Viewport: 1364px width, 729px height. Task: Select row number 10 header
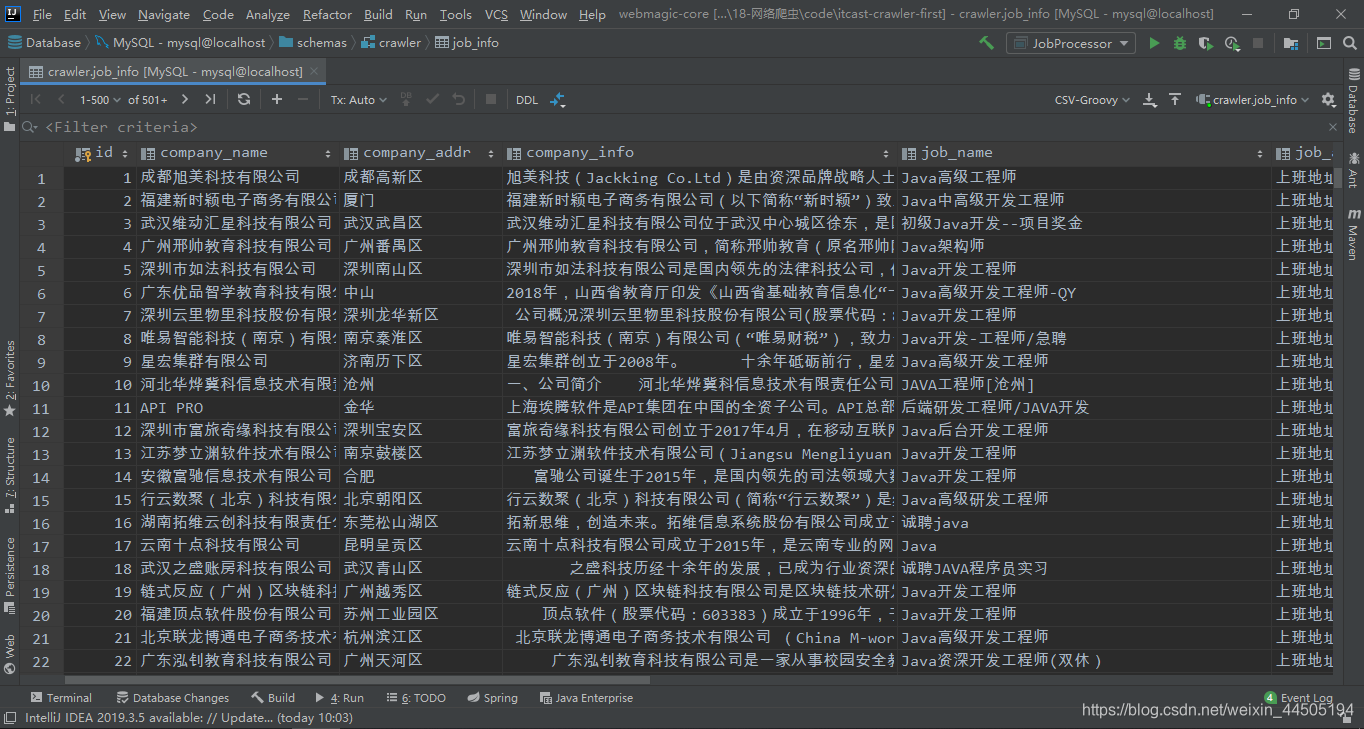(41, 384)
